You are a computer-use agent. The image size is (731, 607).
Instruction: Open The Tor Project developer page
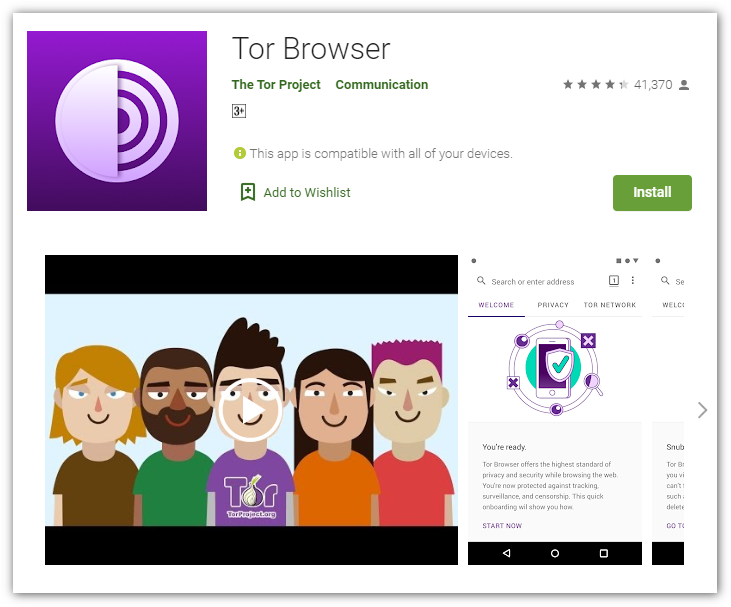point(276,84)
